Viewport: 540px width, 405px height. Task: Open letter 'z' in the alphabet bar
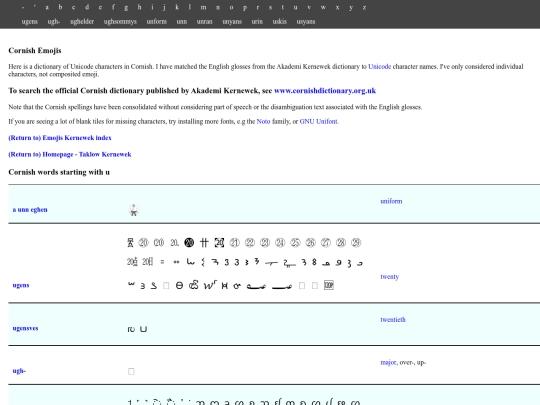pyautogui.click(x=364, y=7)
